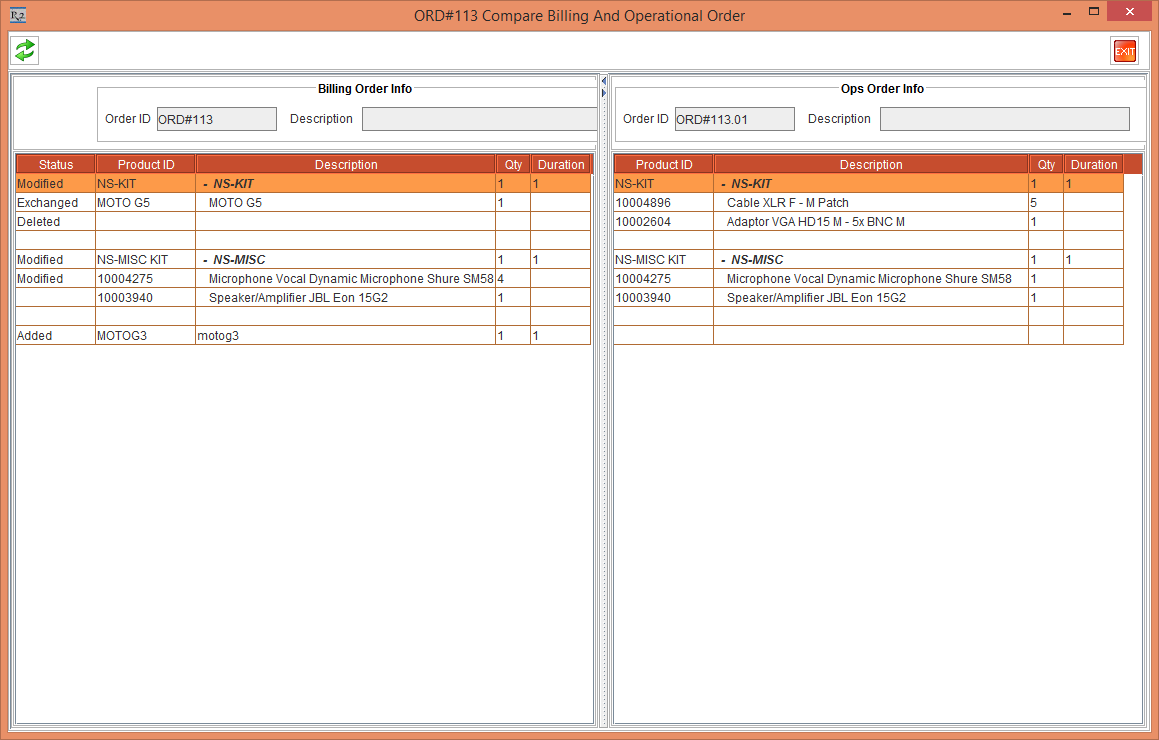The height and width of the screenshot is (740, 1159).
Task: Click the Status column header
Action: (56, 165)
